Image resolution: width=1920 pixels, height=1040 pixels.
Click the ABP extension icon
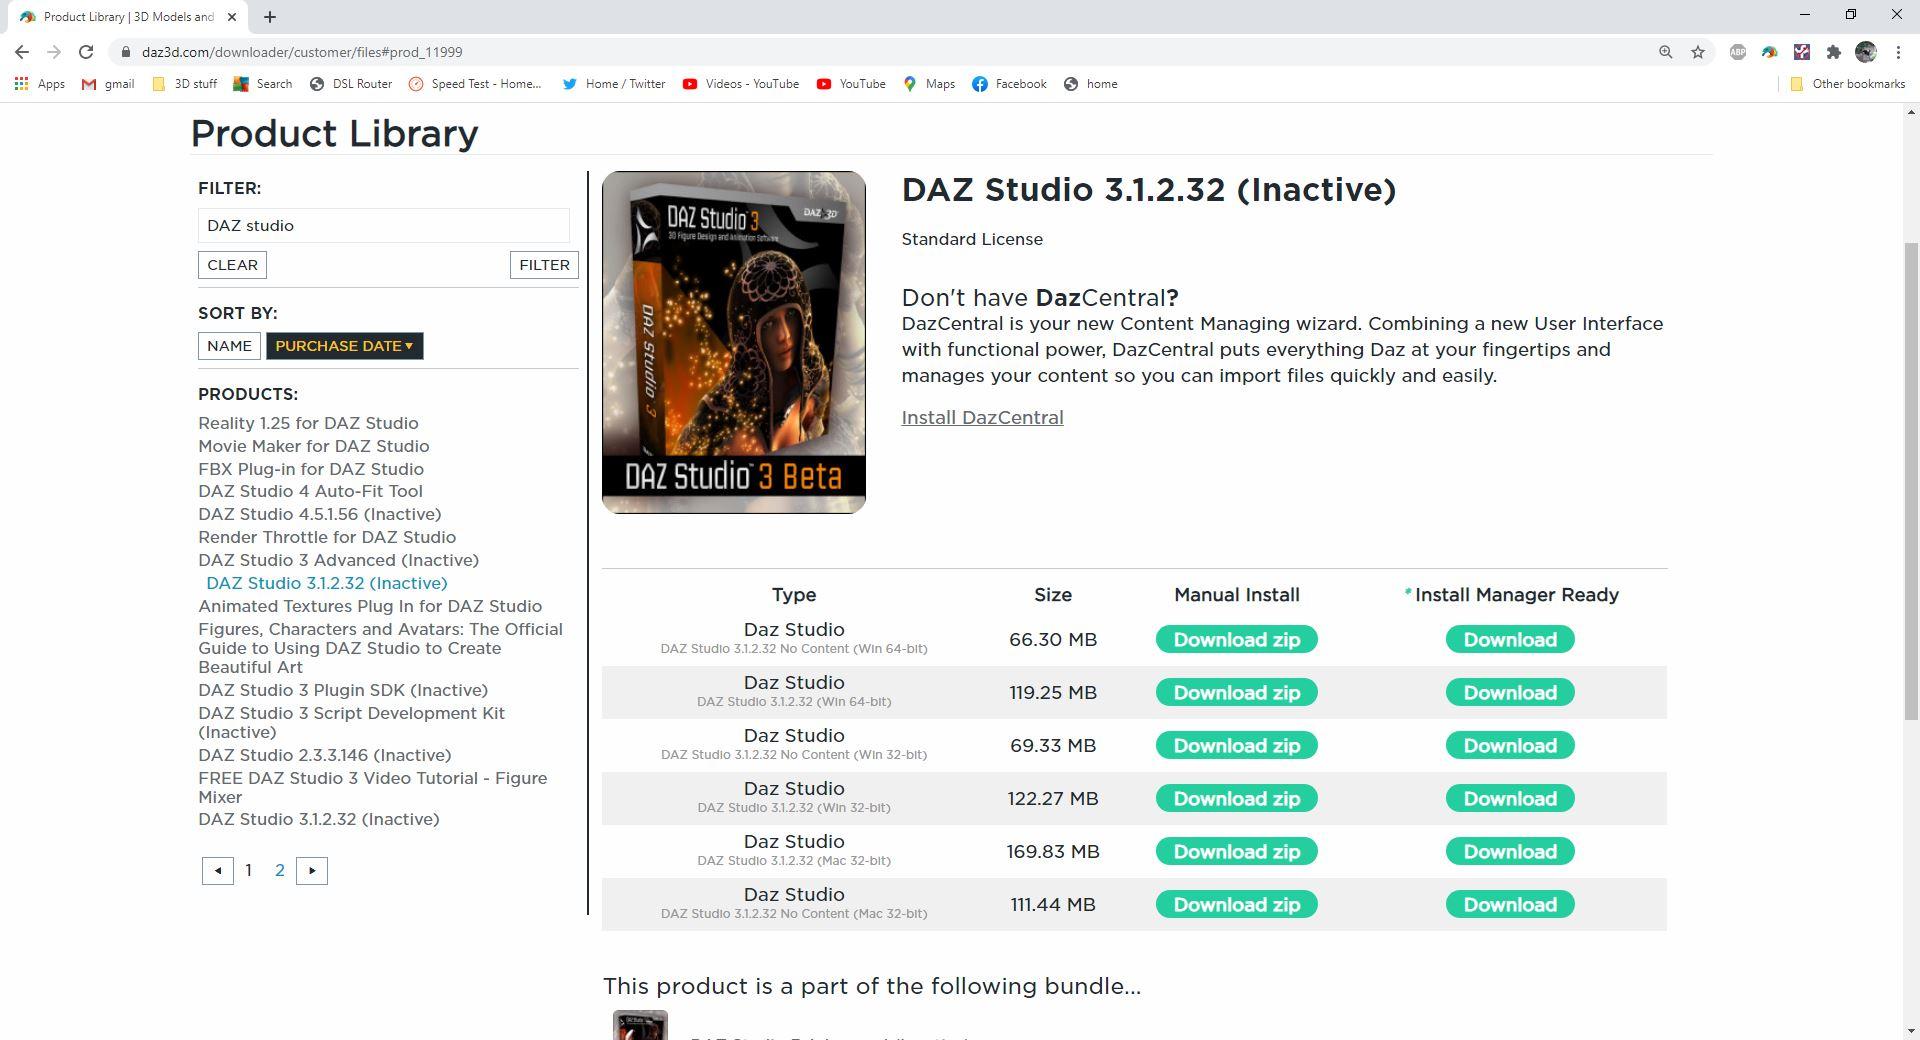tap(1738, 52)
